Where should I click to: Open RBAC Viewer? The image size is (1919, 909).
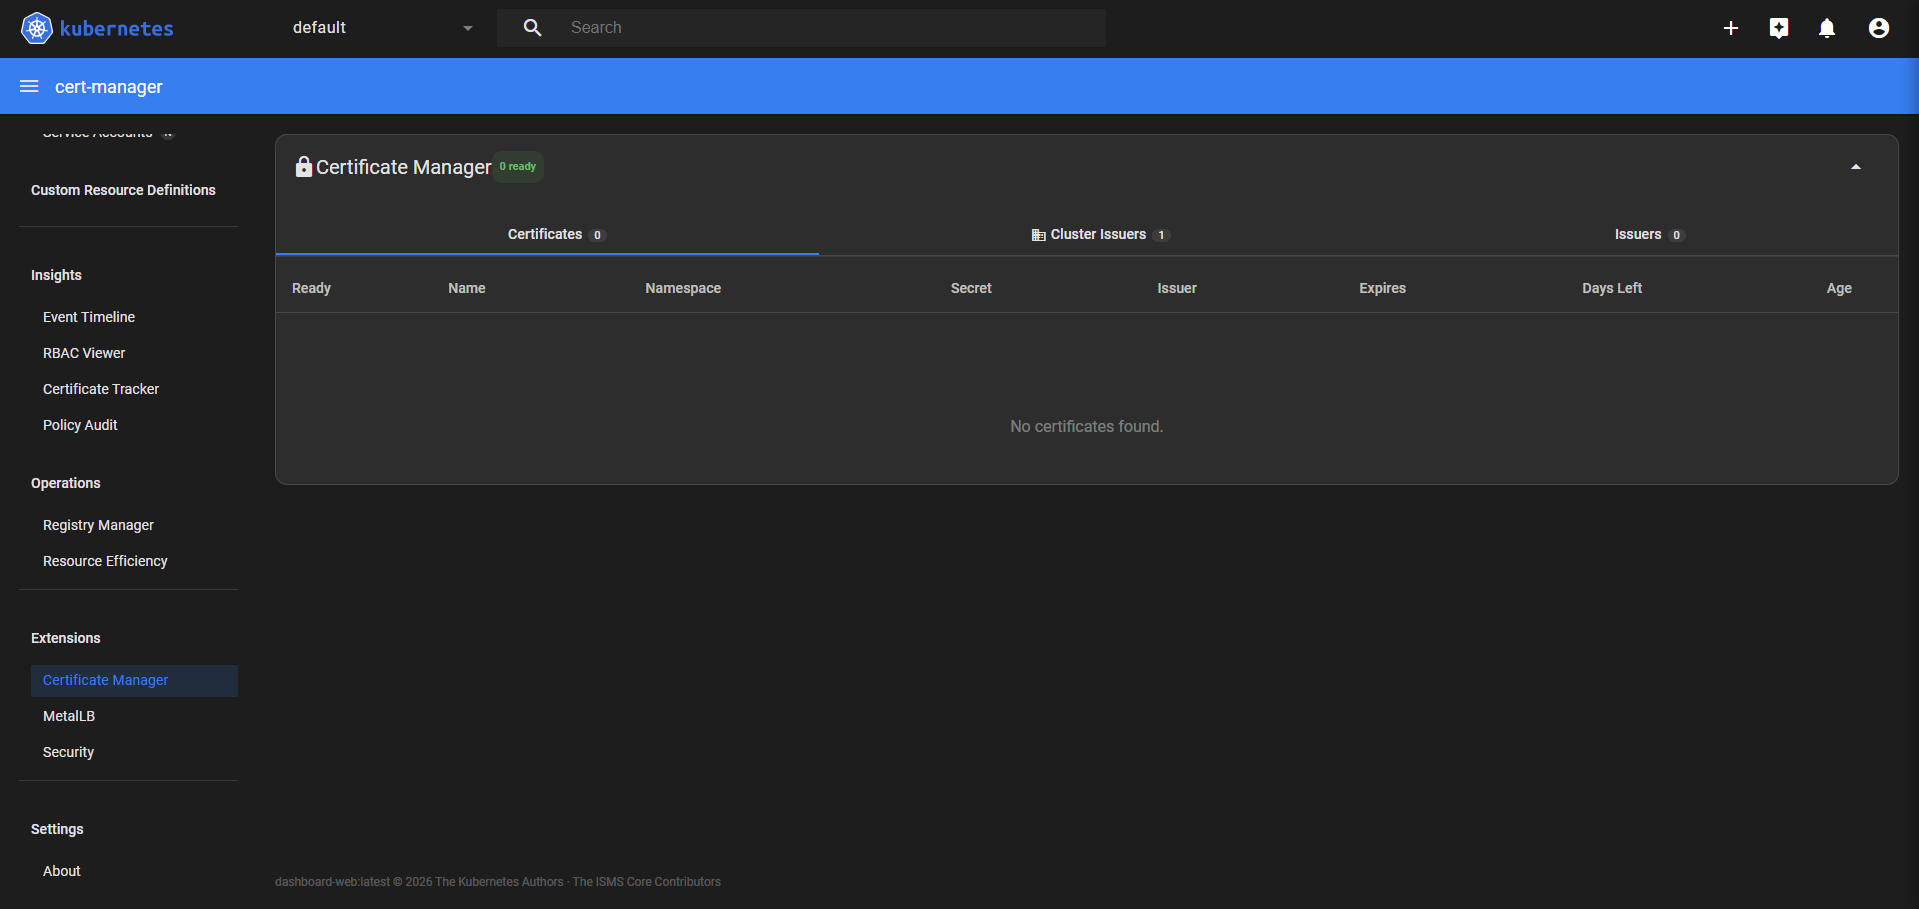pyautogui.click(x=84, y=353)
